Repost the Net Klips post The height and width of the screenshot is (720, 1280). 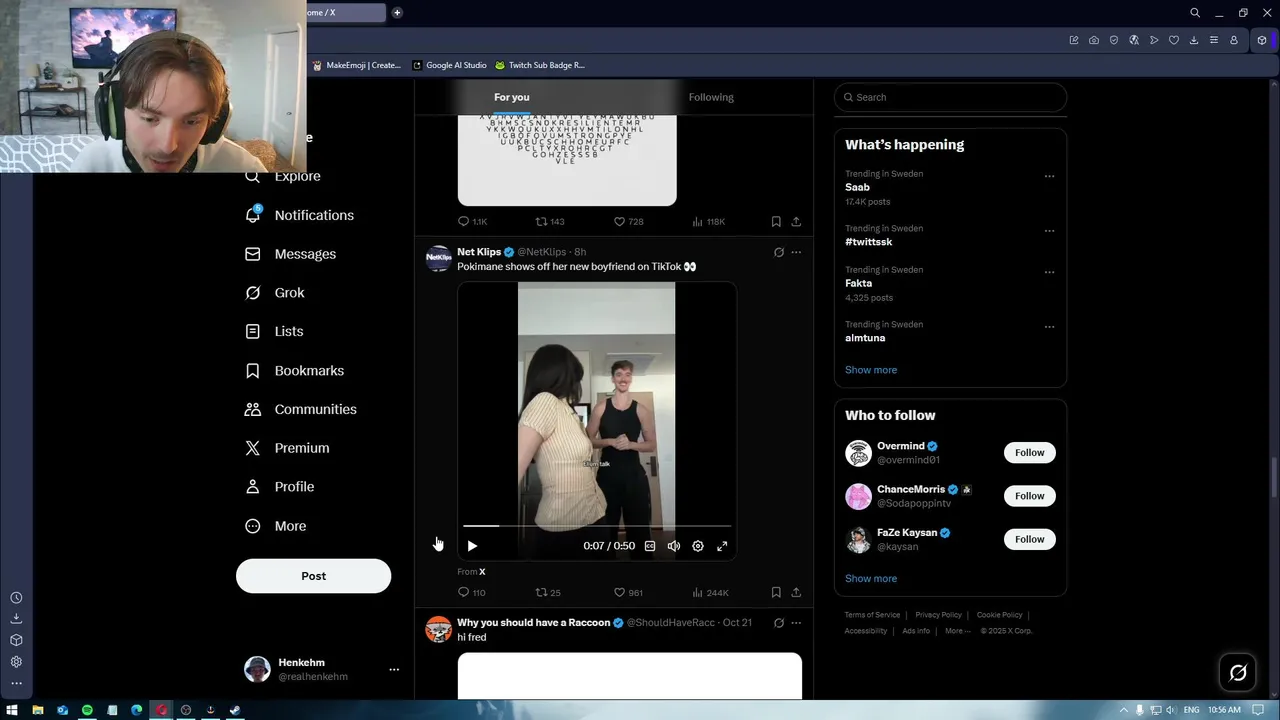pos(548,592)
